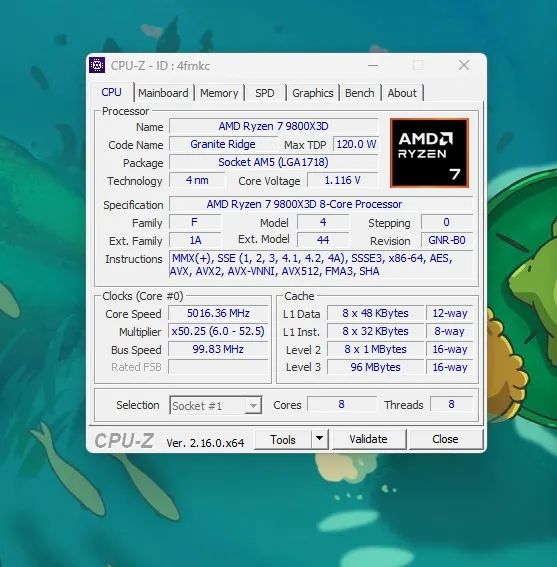Click the Revision value GNR-B0

447,240
